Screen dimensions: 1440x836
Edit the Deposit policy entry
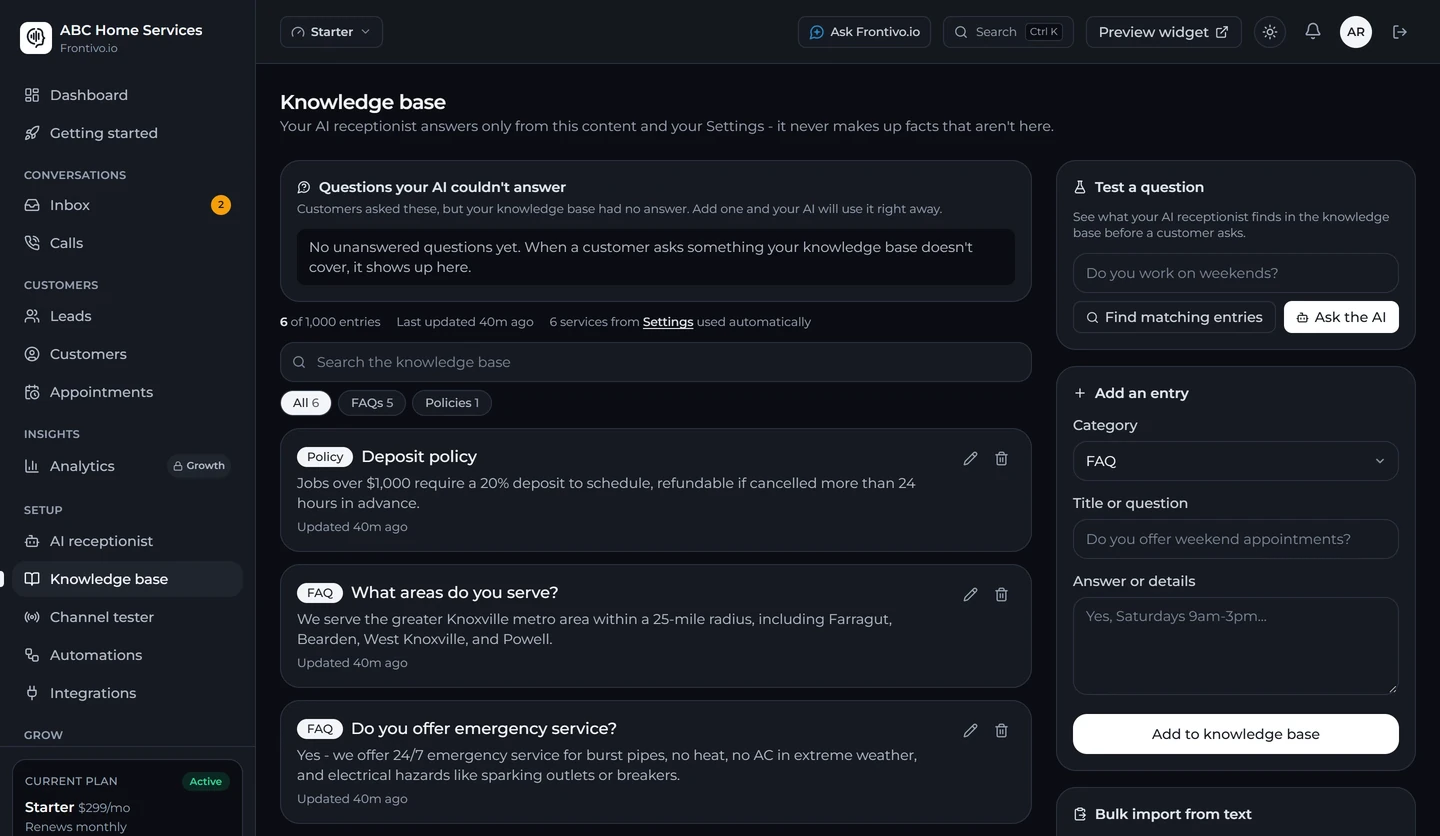tap(970, 458)
